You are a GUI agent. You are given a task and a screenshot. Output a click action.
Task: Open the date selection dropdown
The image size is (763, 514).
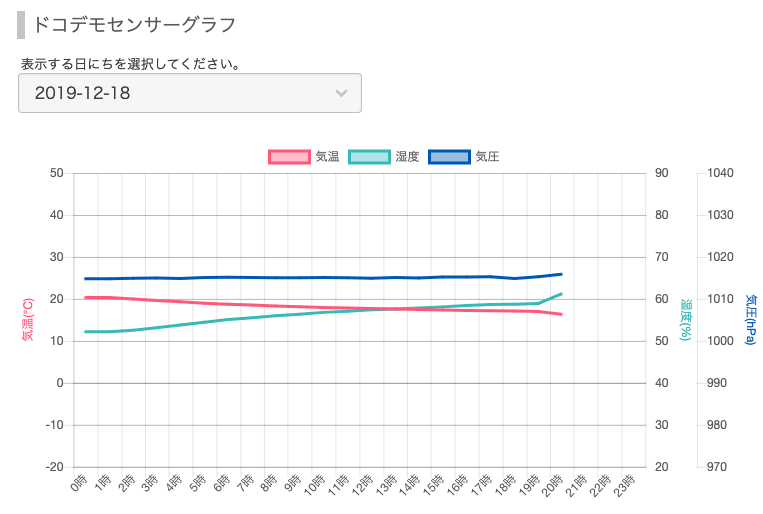(189, 93)
